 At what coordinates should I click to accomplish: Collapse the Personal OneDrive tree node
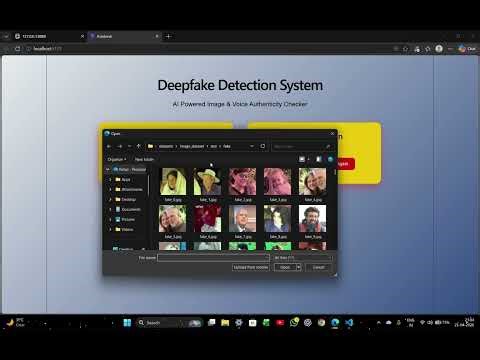coord(107,169)
